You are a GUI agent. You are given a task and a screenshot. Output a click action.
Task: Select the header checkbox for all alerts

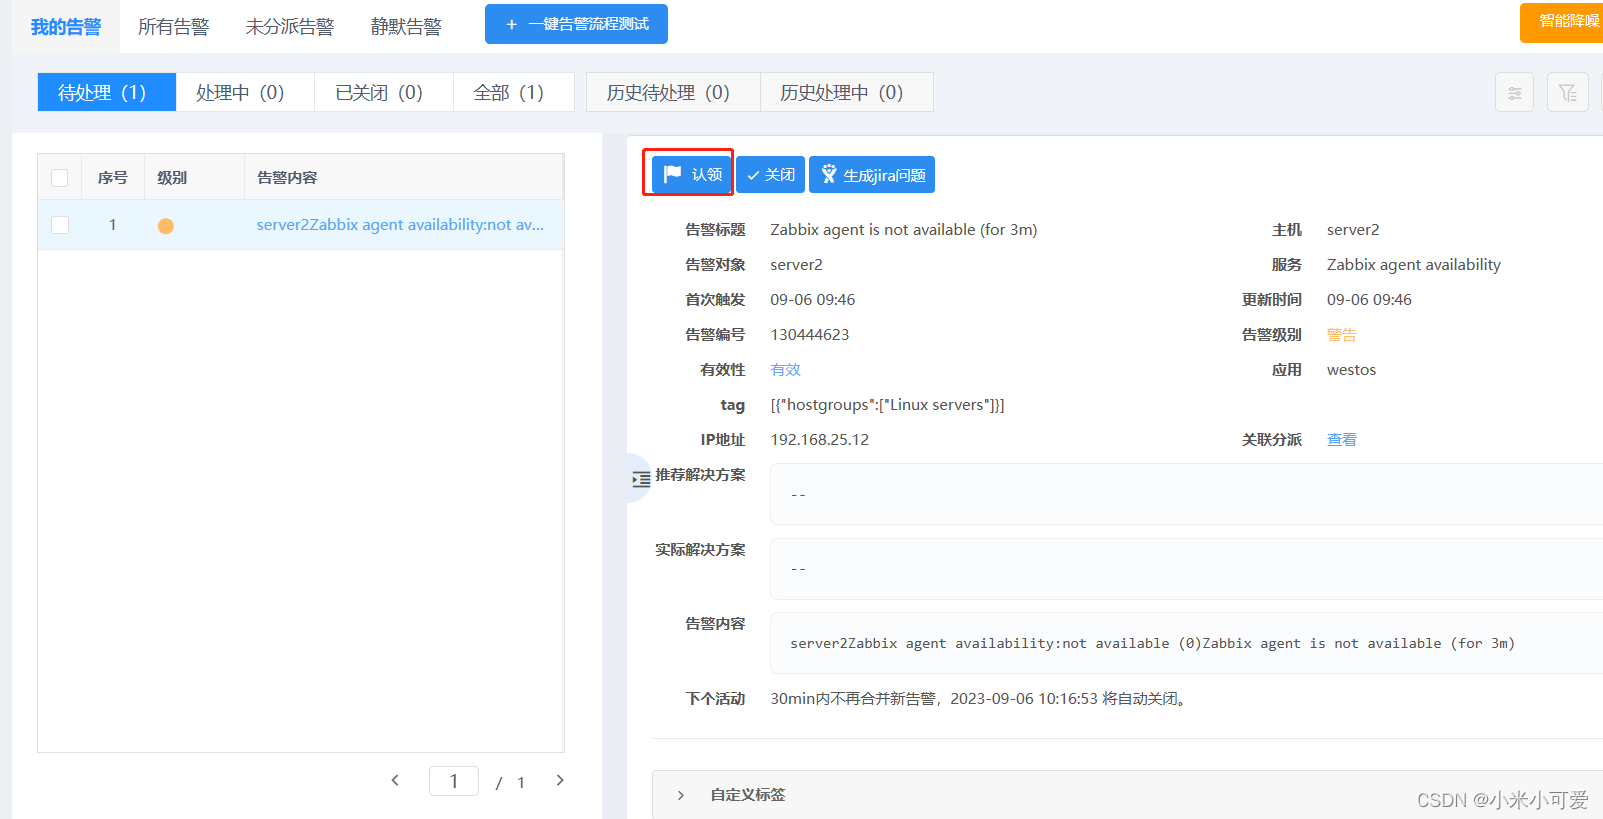pyautogui.click(x=60, y=178)
